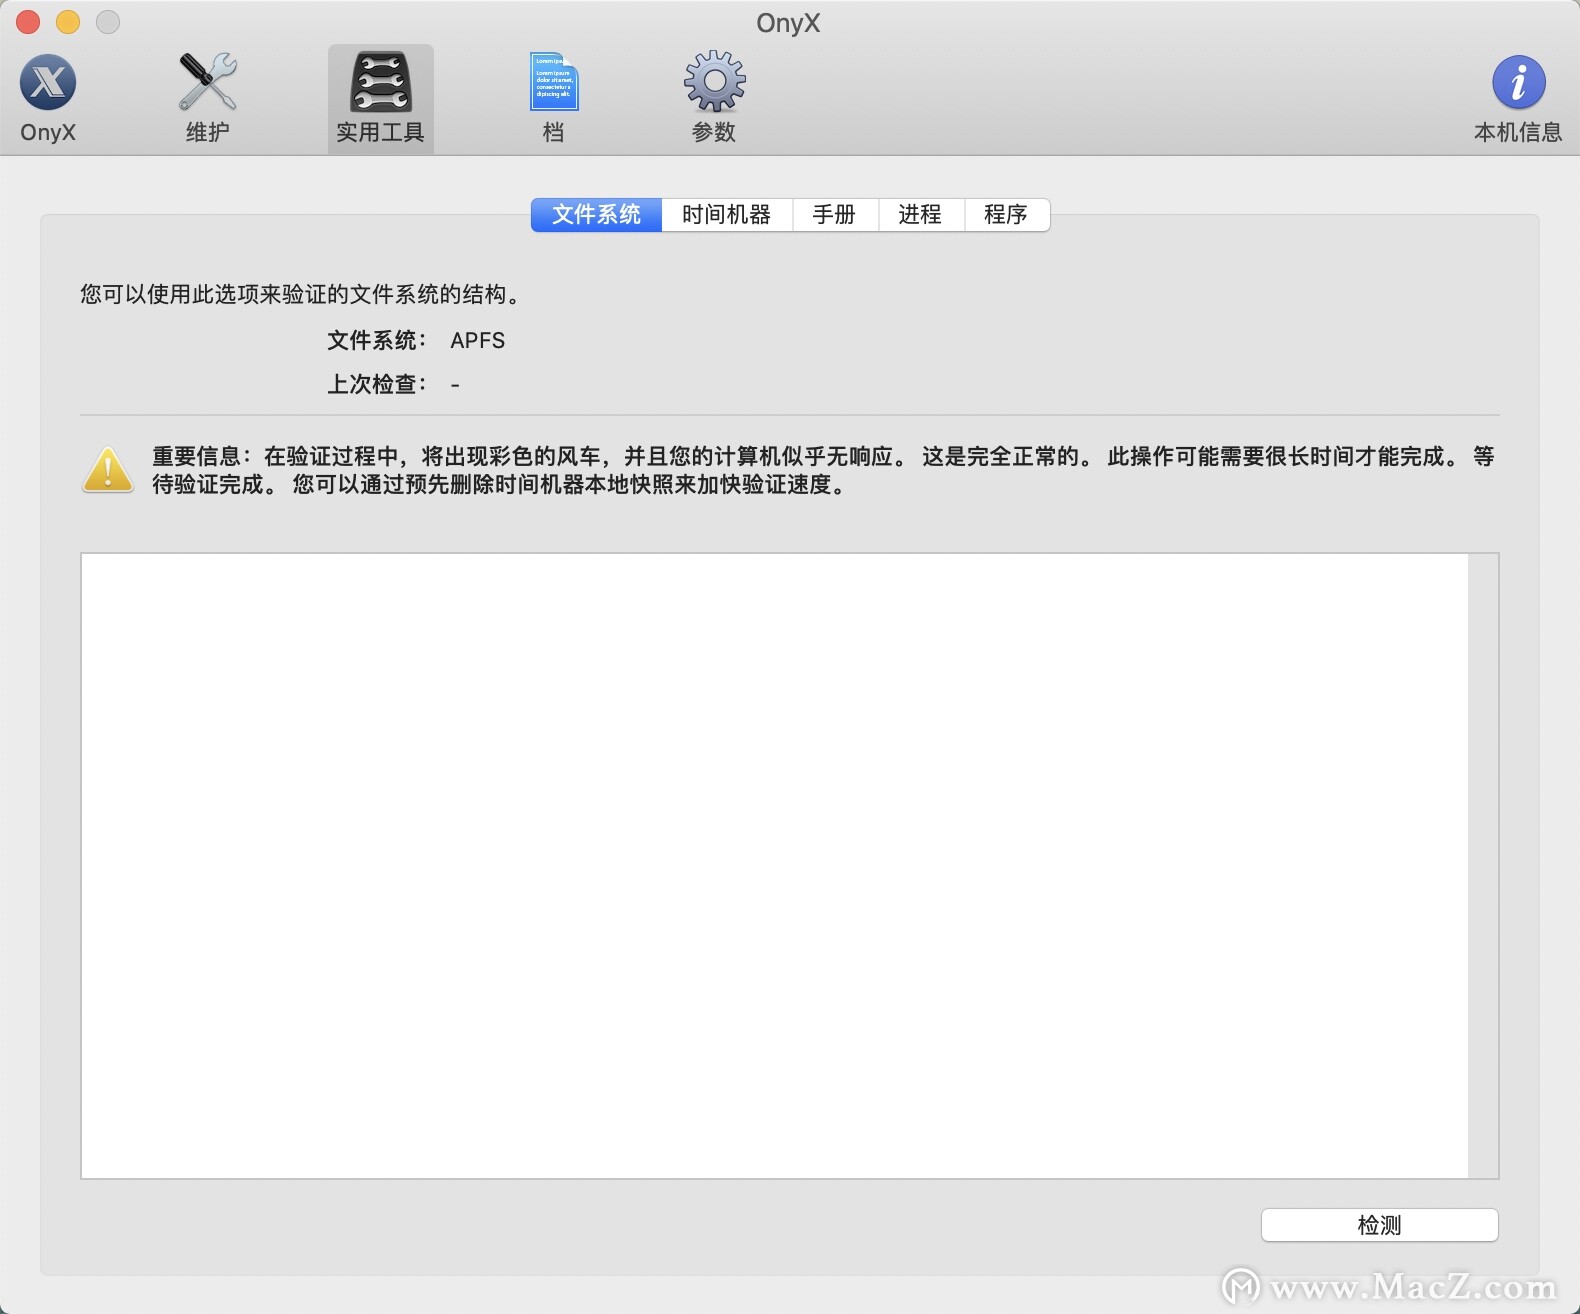Click the yellow warning triangle icon
This screenshot has height=1314, width=1580.
tap(108, 470)
